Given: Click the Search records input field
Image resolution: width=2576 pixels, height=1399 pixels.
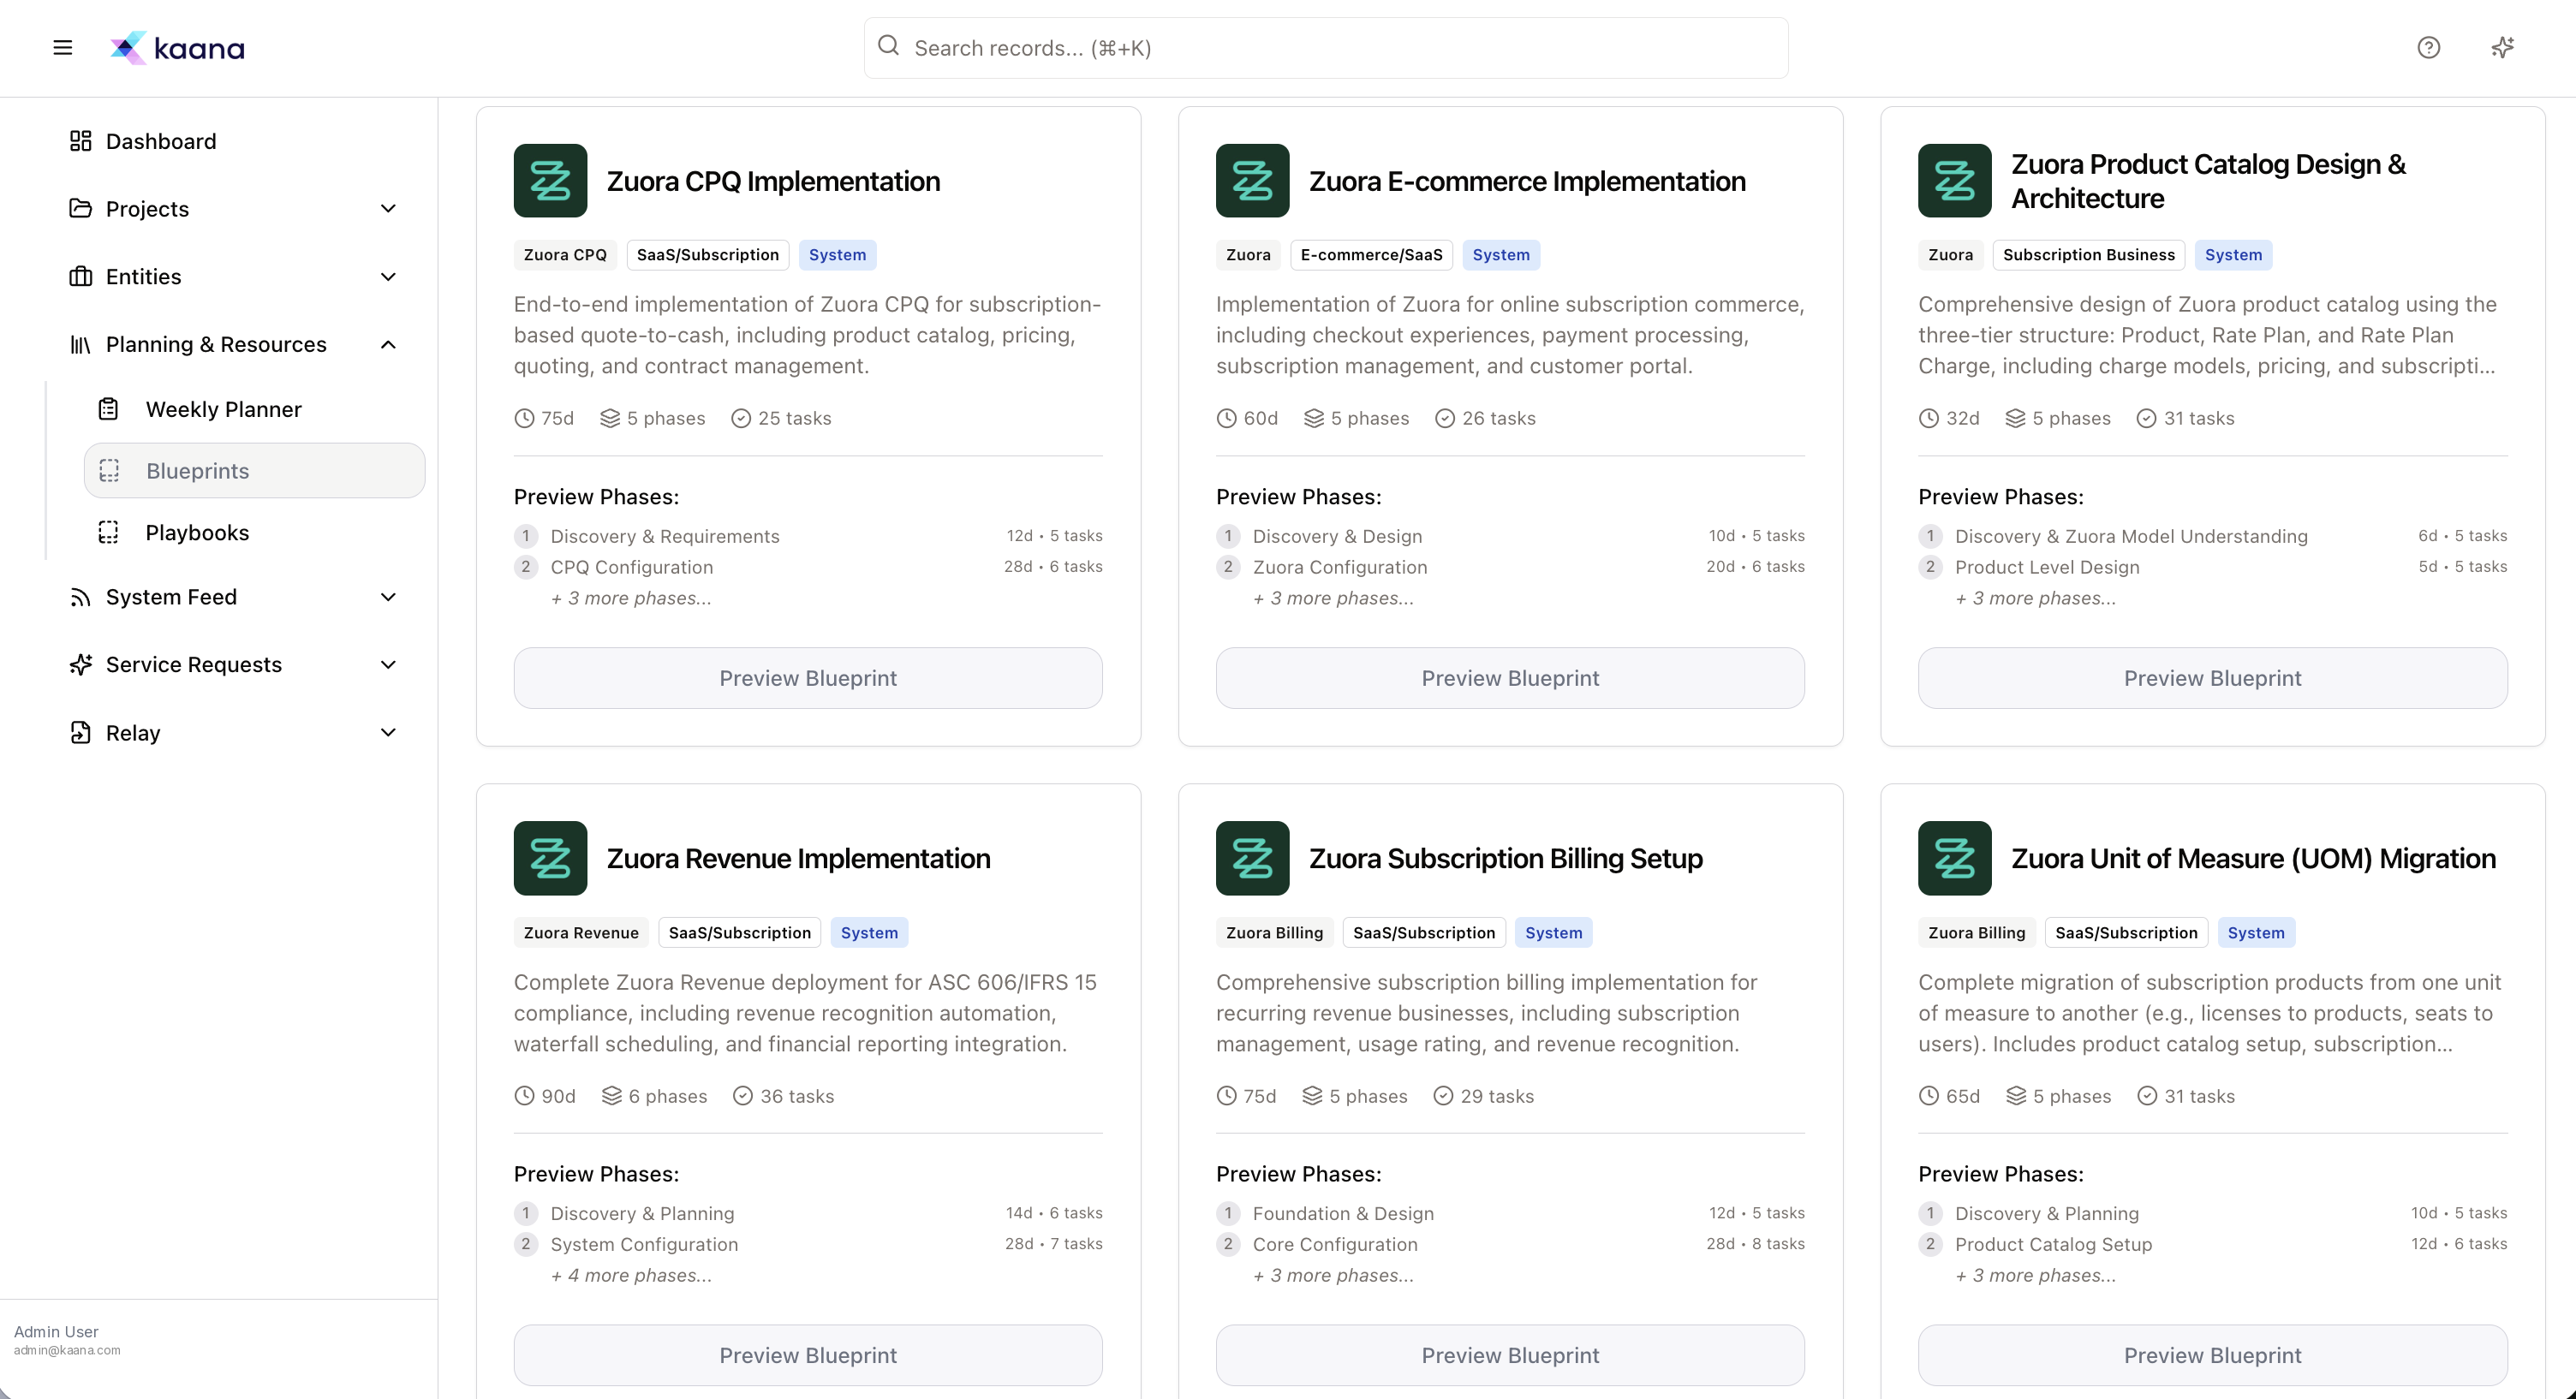Looking at the screenshot, I should pyautogui.click(x=1325, y=48).
